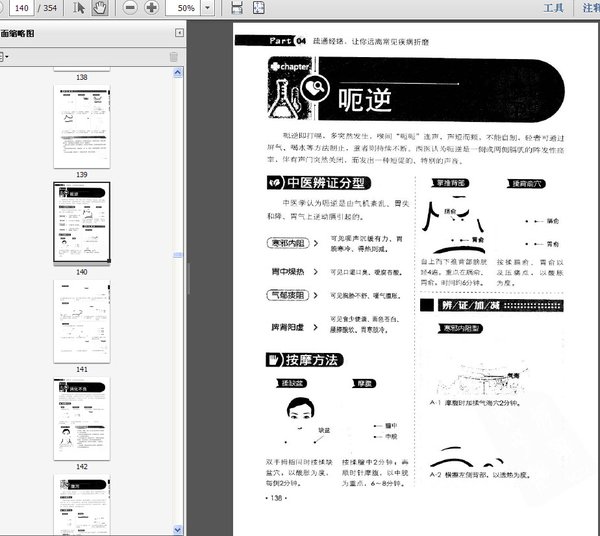The height and width of the screenshot is (536, 600).
Task: Click the trash delete pages icon
Action: click(173, 57)
